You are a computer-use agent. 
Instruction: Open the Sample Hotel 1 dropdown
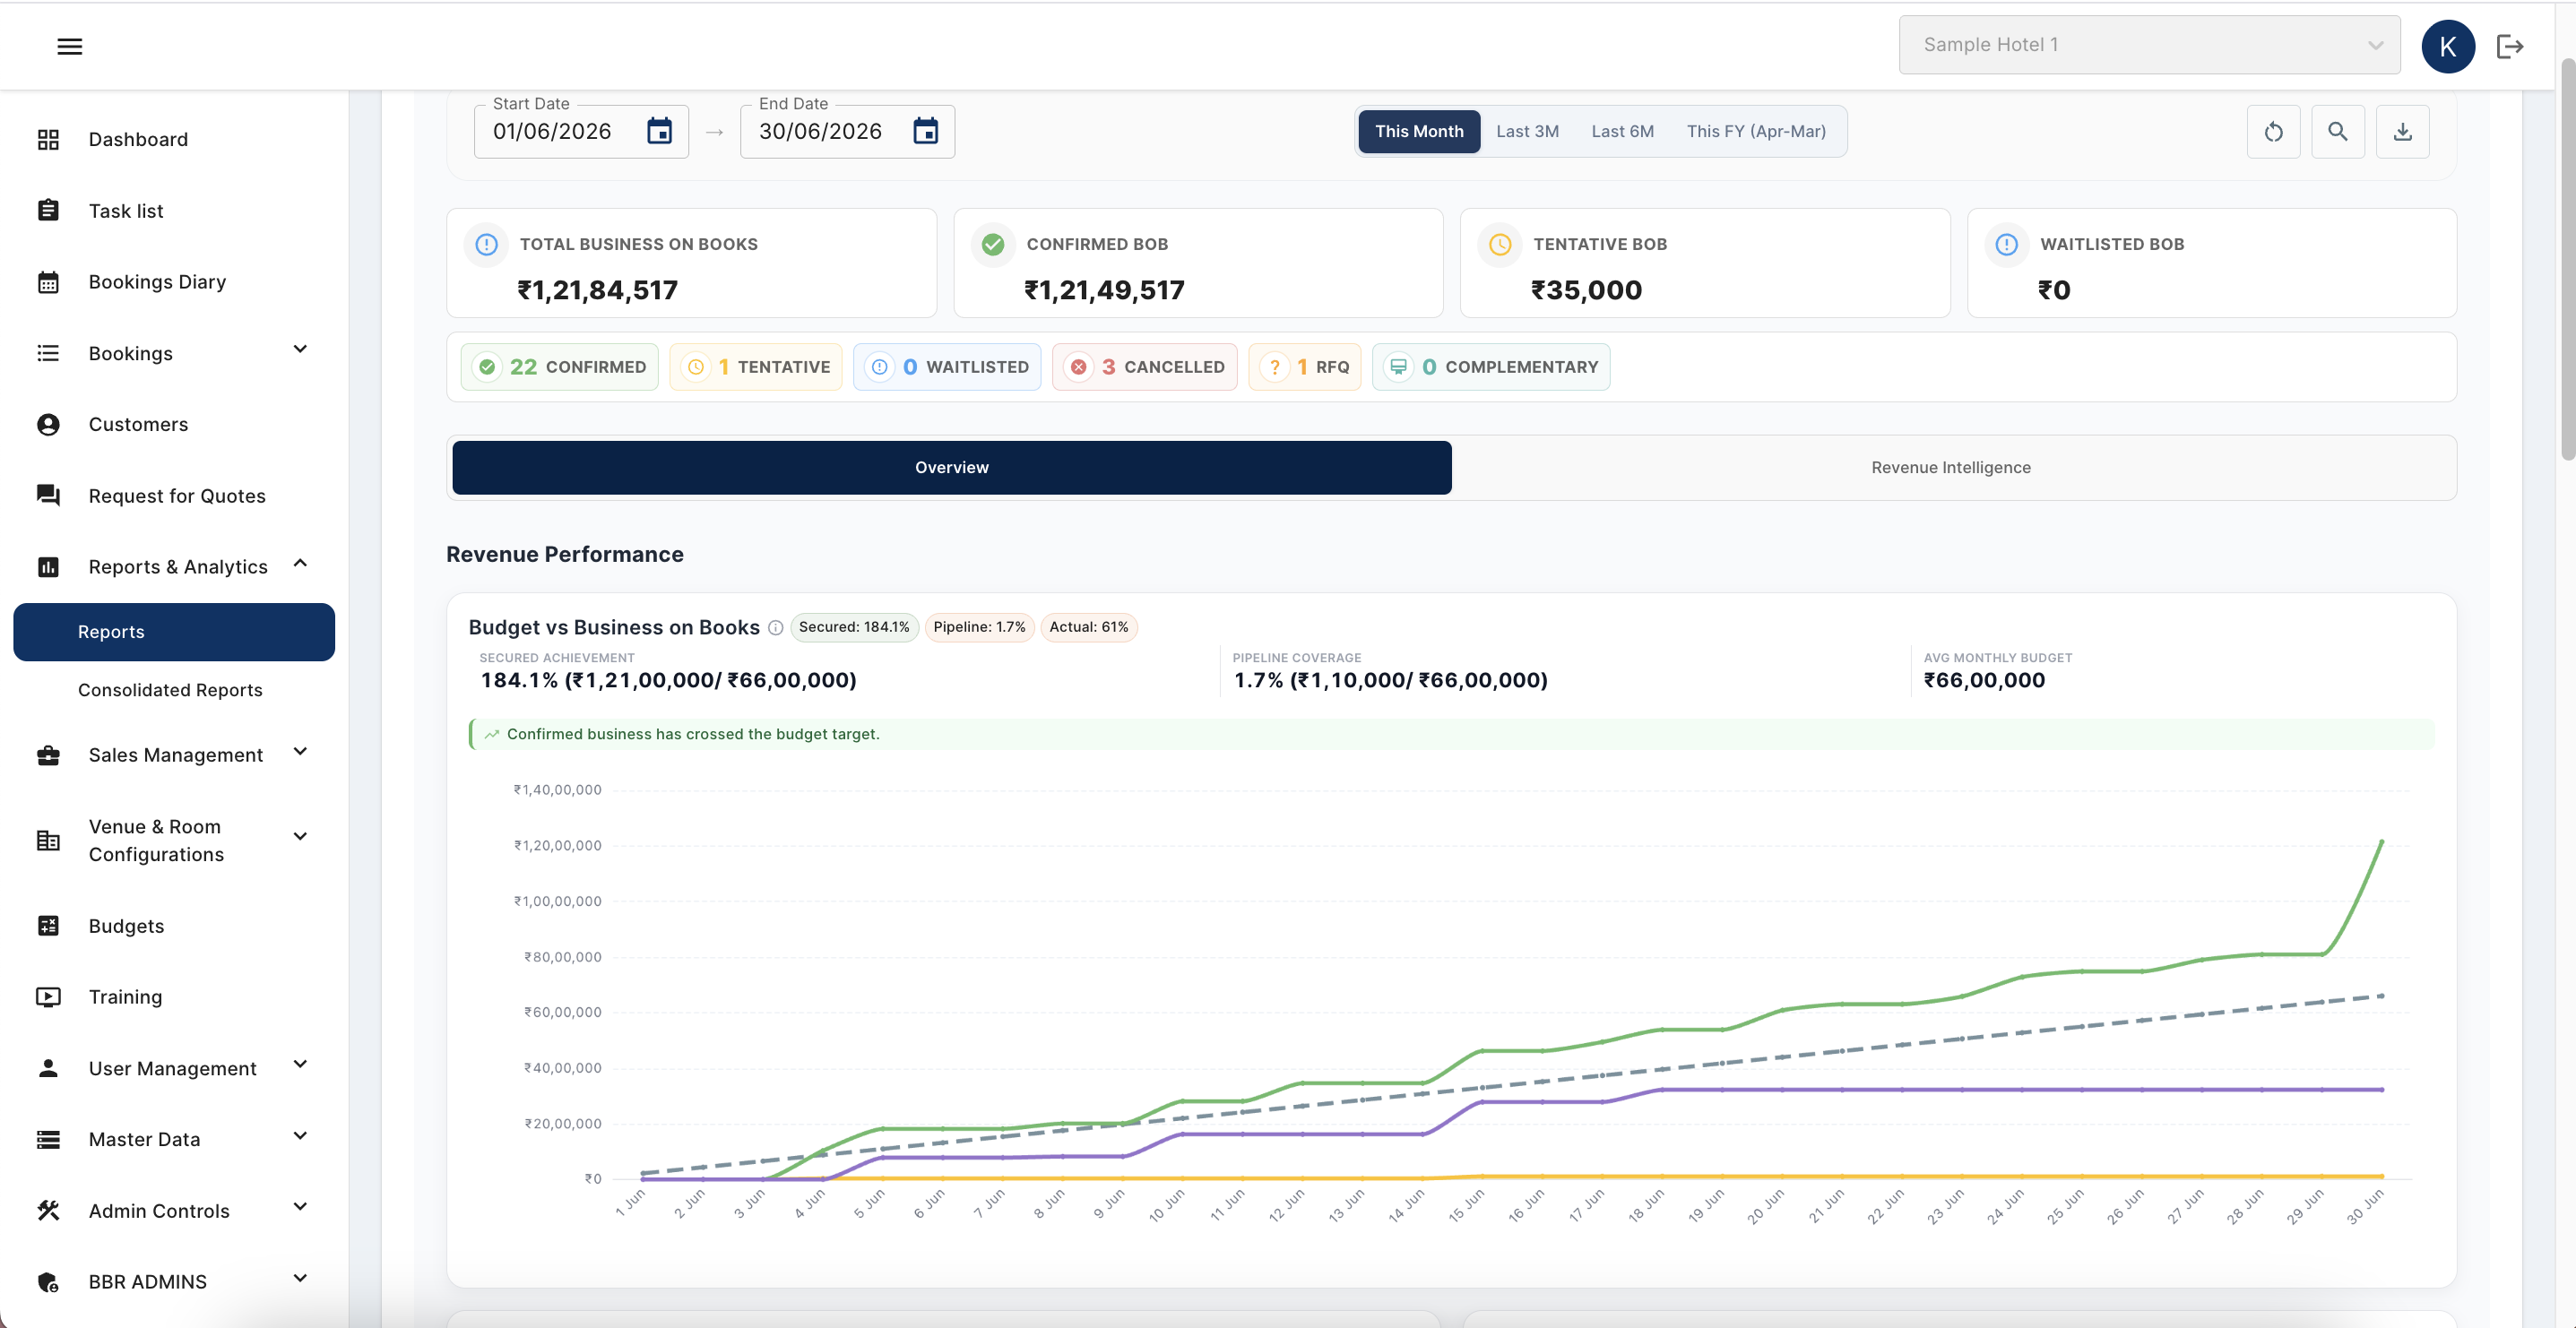[x=2149, y=45]
